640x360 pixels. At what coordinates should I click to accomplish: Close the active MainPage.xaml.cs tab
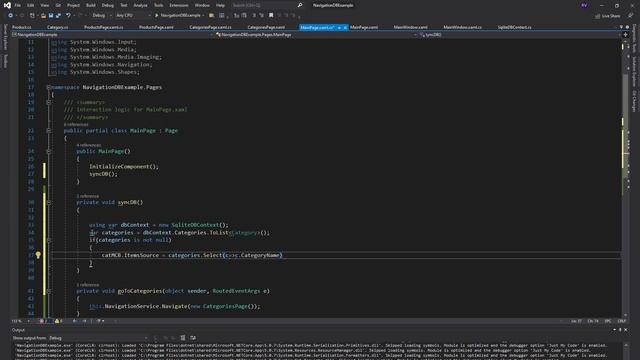tap(345, 27)
